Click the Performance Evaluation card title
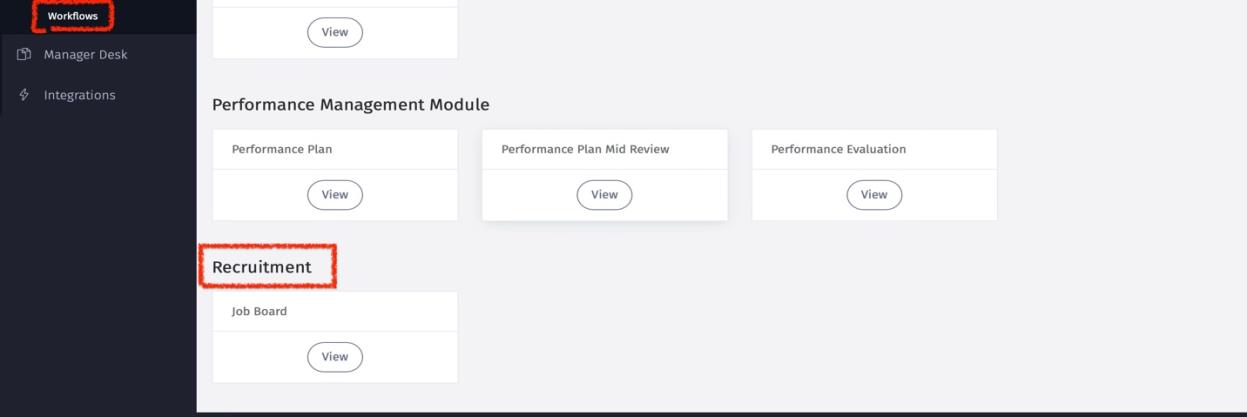 pyautogui.click(x=838, y=149)
